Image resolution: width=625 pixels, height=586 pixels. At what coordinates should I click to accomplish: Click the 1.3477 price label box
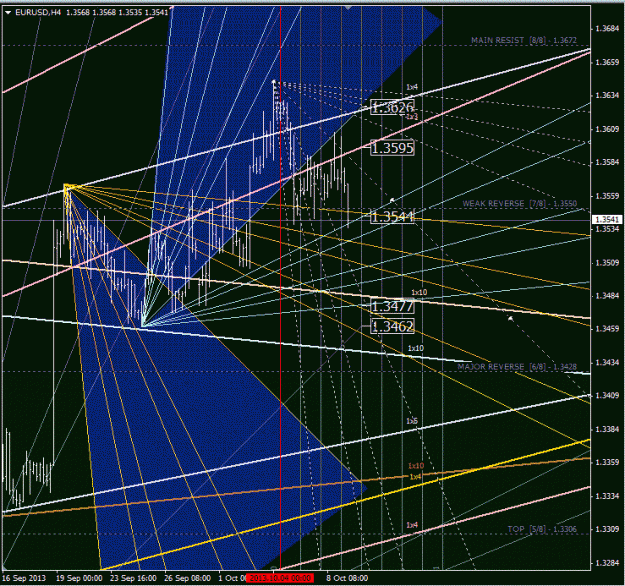coord(392,306)
